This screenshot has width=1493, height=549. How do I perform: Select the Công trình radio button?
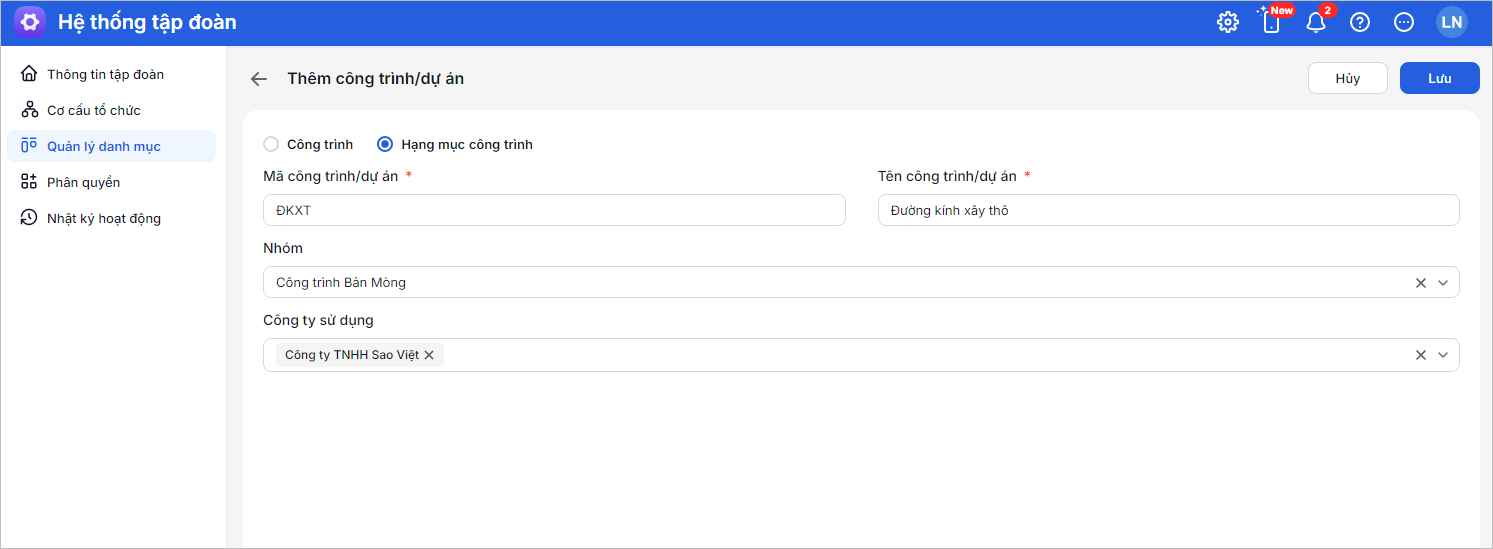pyautogui.click(x=271, y=144)
